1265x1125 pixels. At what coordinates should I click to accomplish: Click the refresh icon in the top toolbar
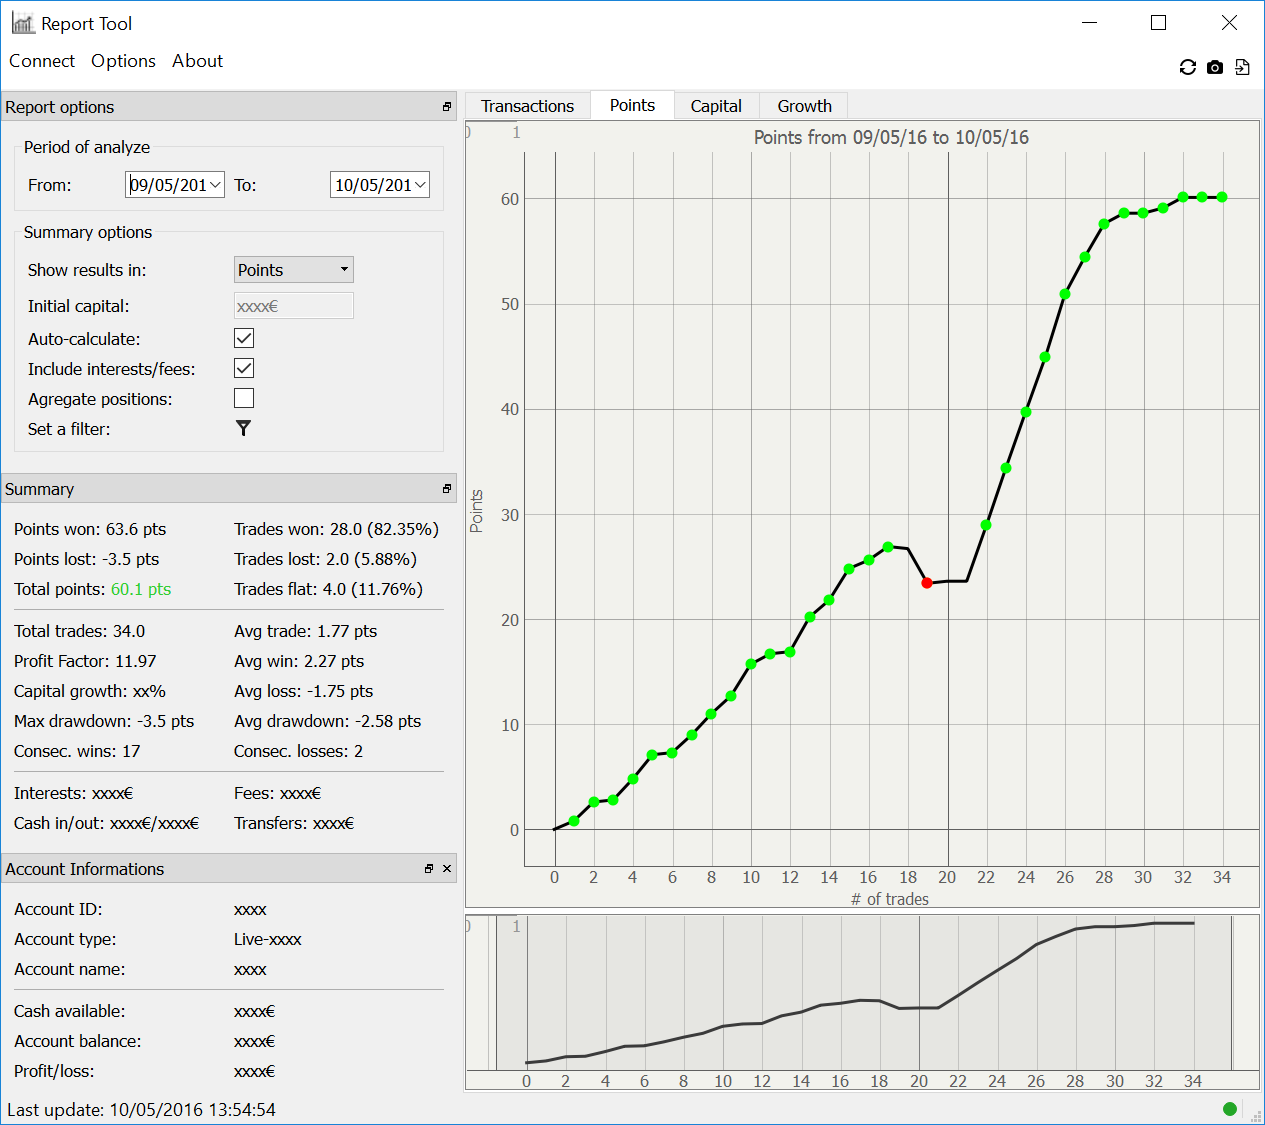[1187, 67]
